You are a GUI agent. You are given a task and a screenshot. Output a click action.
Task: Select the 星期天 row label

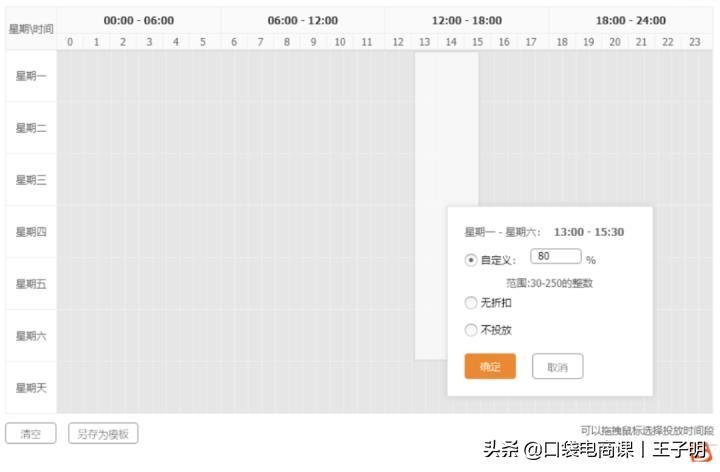(x=31, y=388)
